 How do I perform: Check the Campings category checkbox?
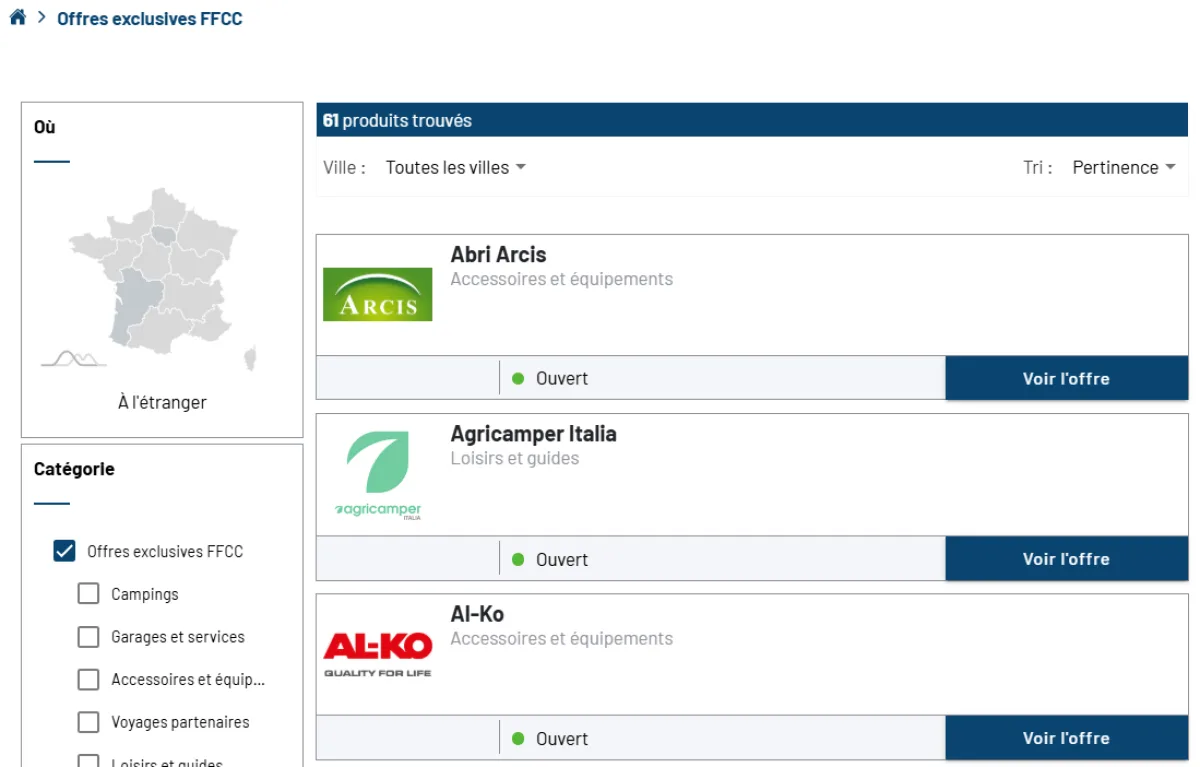pyautogui.click(x=89, y=594)
